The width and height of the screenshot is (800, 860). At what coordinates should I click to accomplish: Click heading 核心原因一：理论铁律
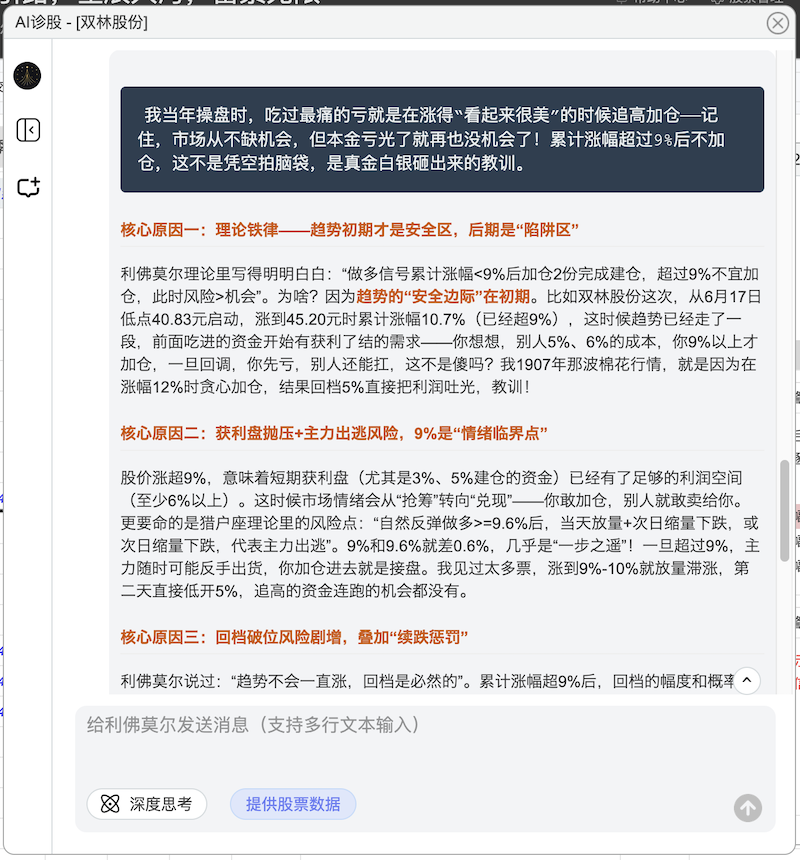(350, 230)
